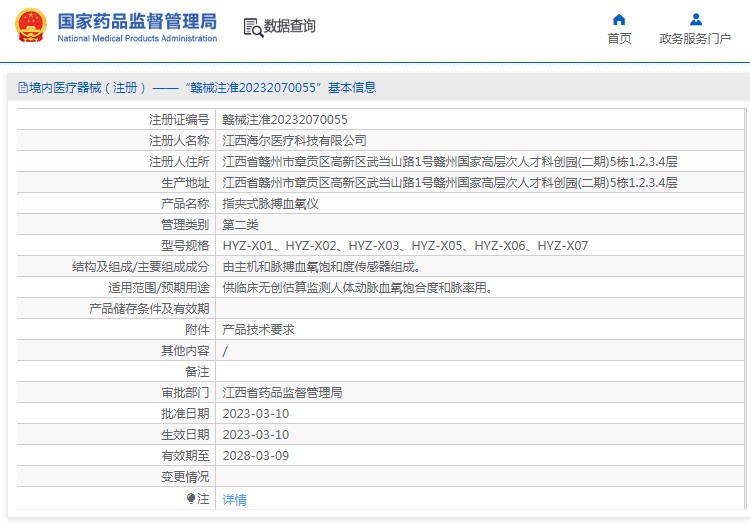Click 有效期至 date 2028-03-09
The width and height of the screenshot is (750, 525).
click(x=256, y=456)
